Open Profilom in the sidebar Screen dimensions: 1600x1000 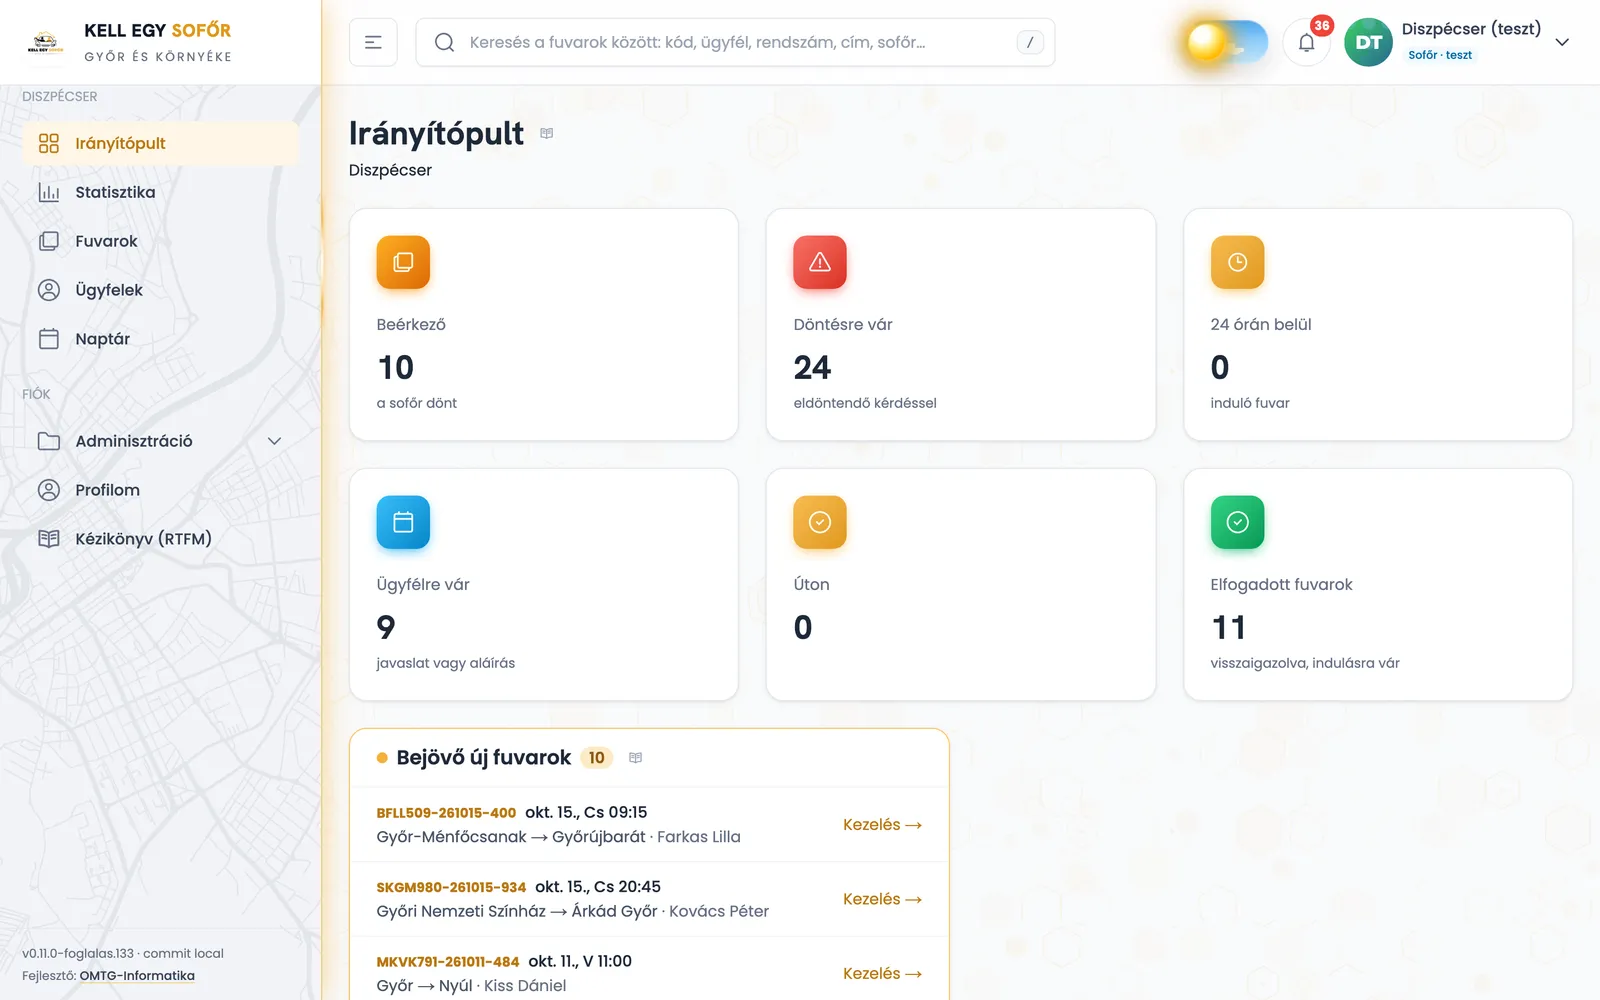click(160, 490)
